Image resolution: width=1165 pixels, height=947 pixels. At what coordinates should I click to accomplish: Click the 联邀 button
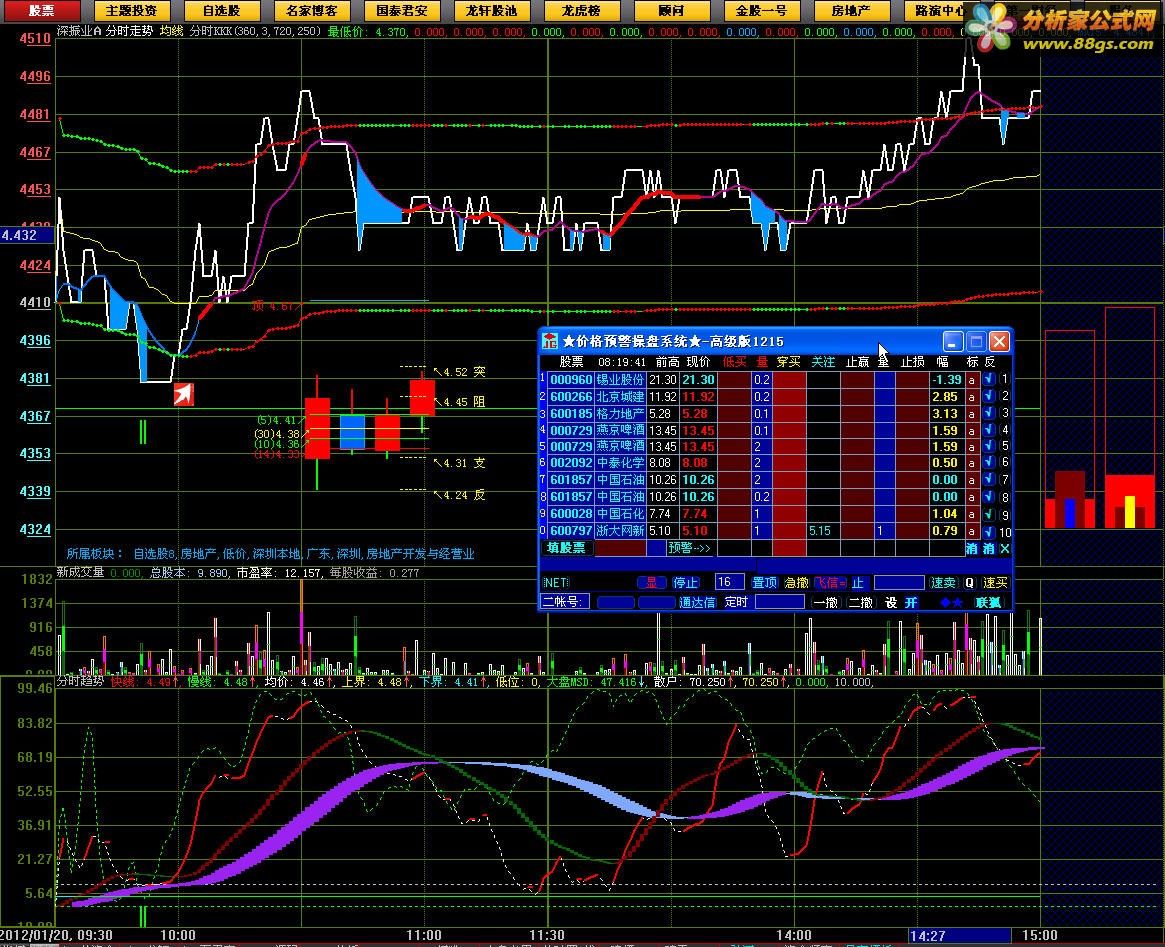pyautogui.click(x=988, y=602)
